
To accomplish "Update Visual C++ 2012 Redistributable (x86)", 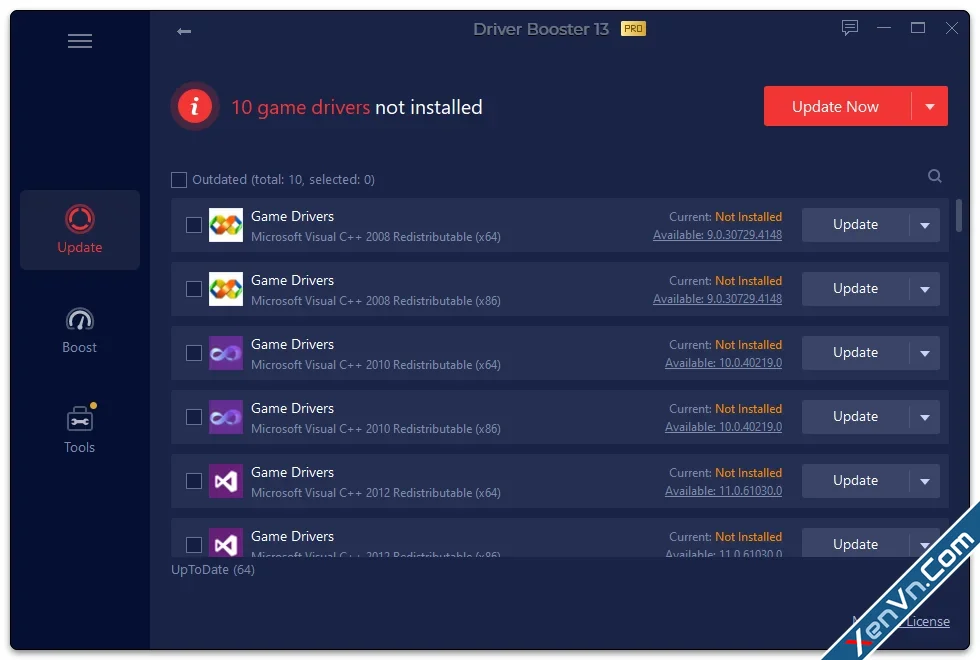I will [x=855, y=542].
